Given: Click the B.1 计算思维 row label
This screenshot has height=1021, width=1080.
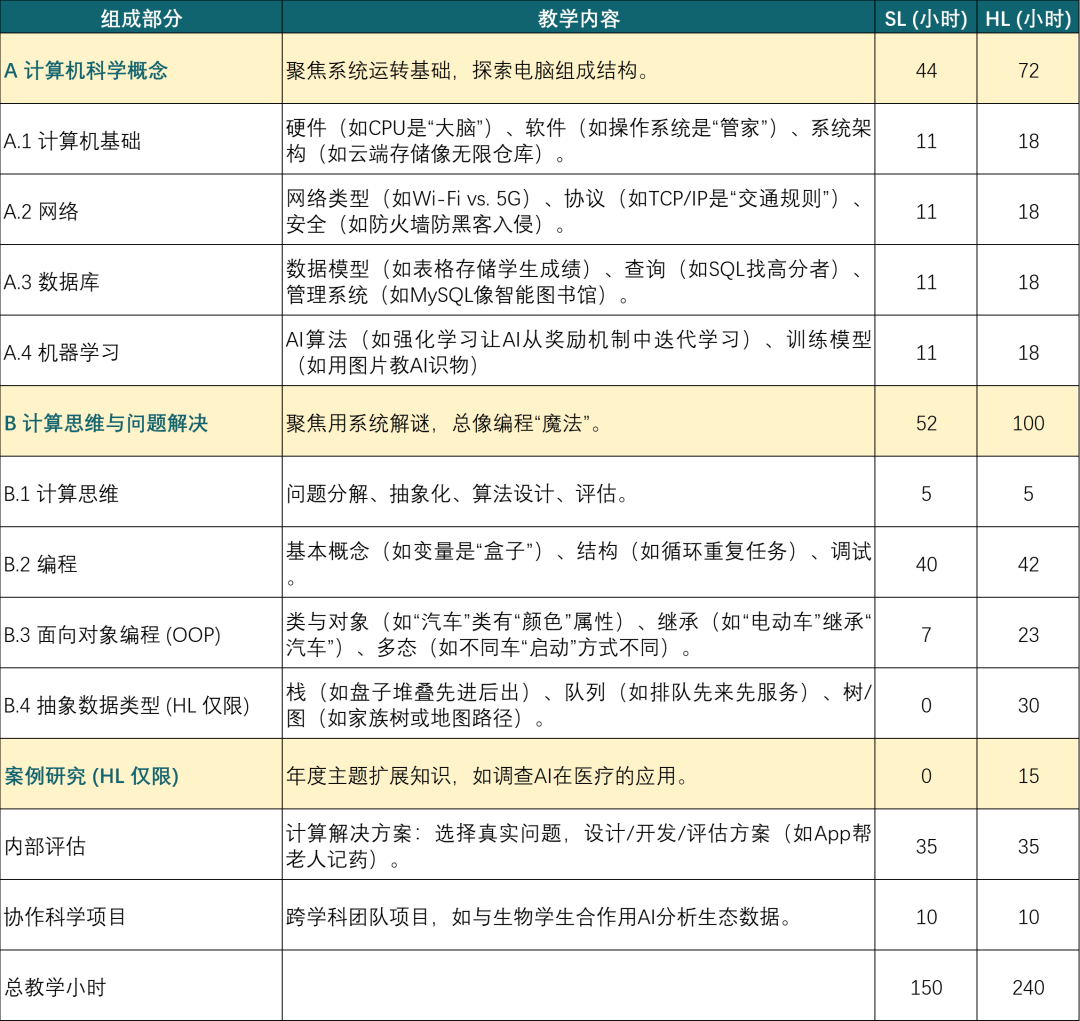Looking at the screenshot, I should [61, 494].
